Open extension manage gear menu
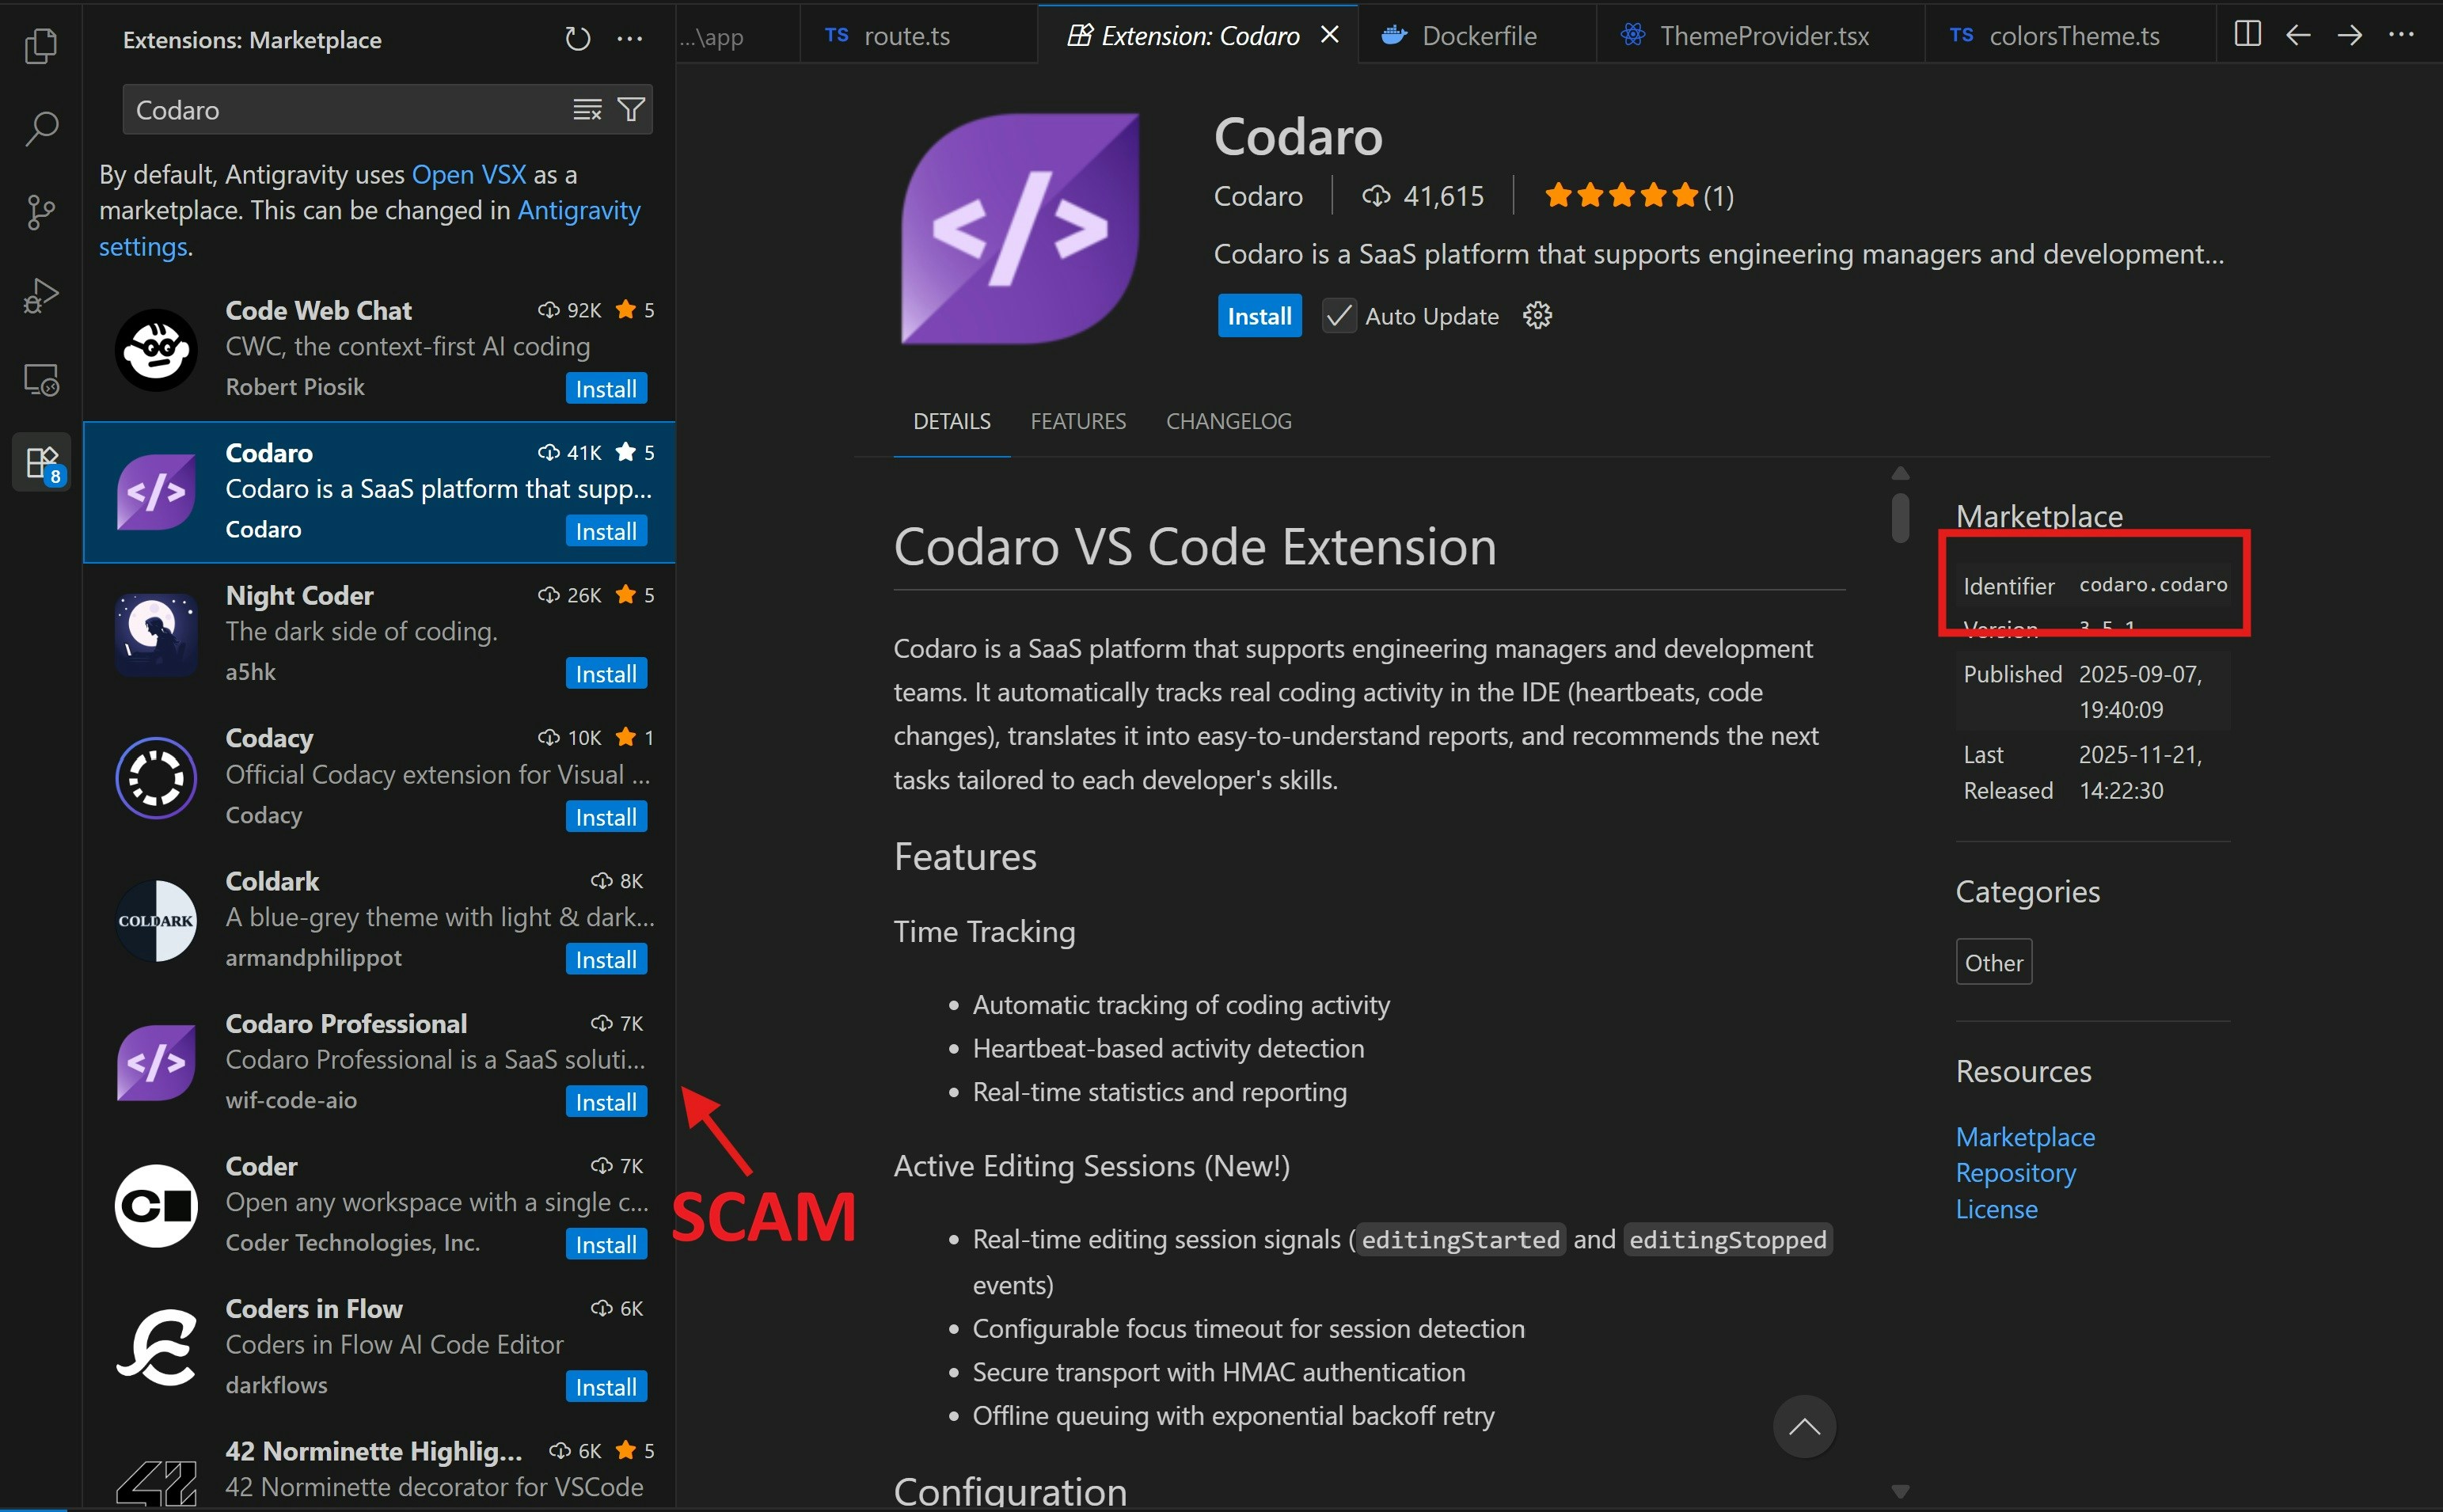This screenshot has height=1512, width=2443. [x=1536, y=316]
